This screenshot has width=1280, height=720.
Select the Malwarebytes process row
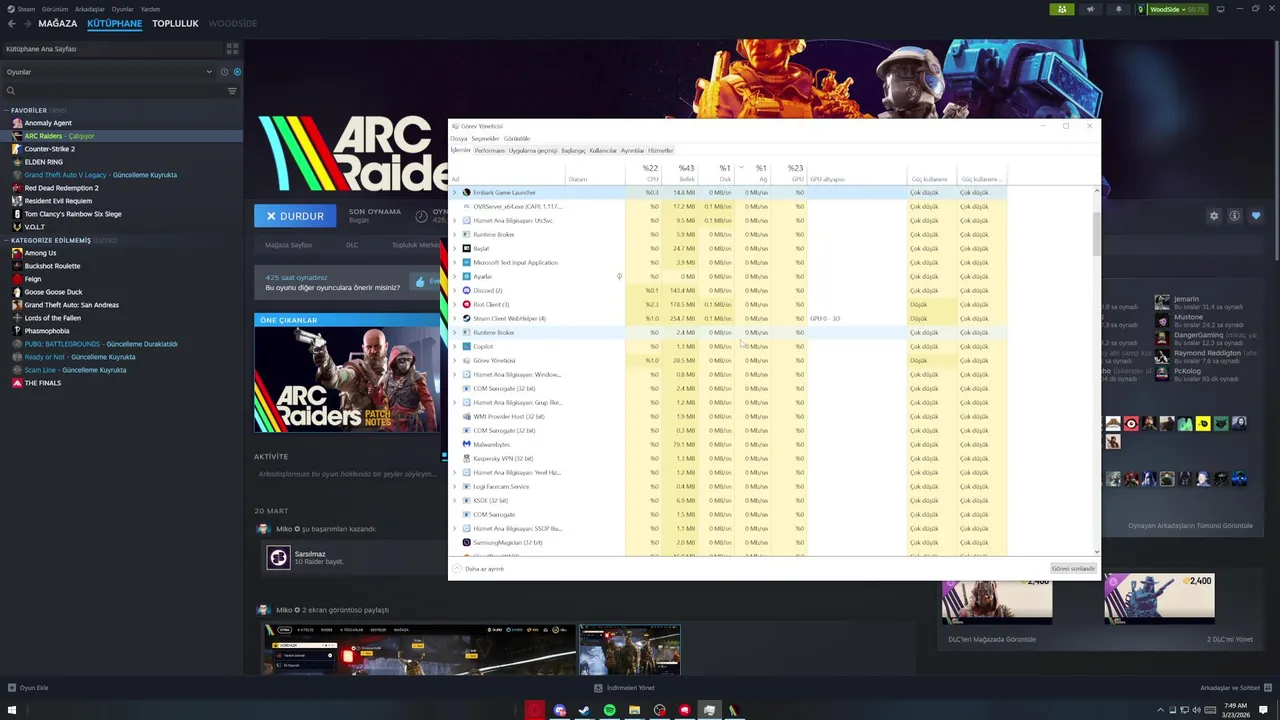728,444
